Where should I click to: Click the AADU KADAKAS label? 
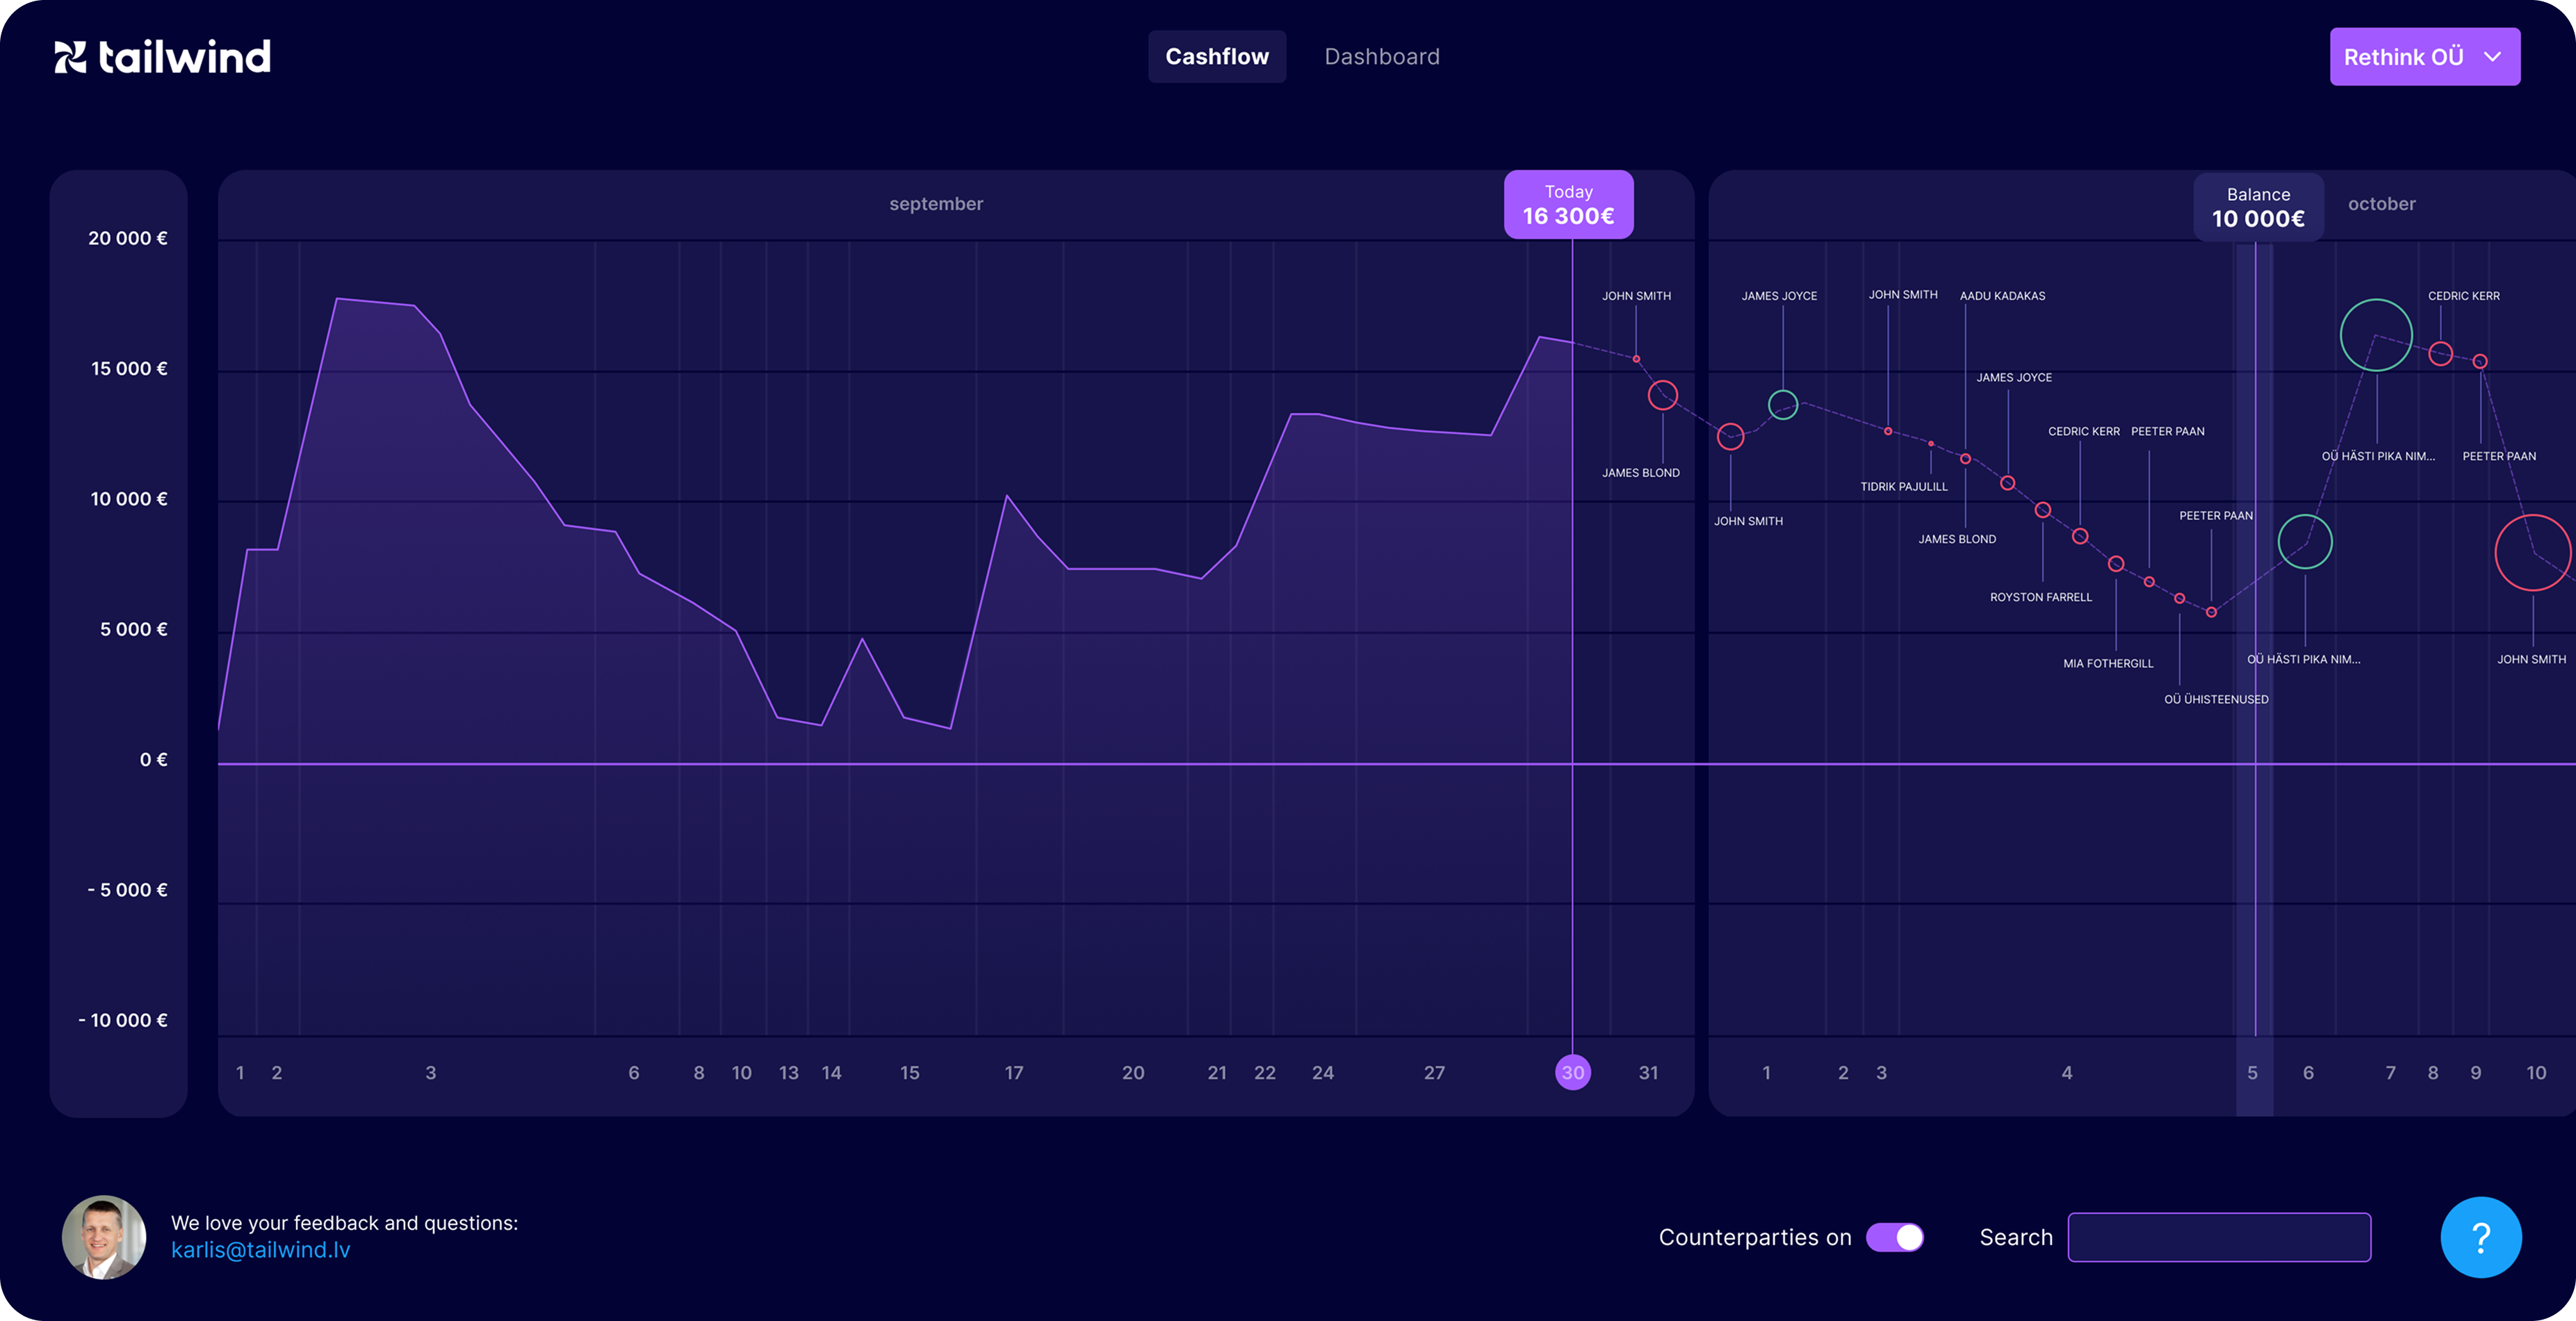tap(2002, 296)
